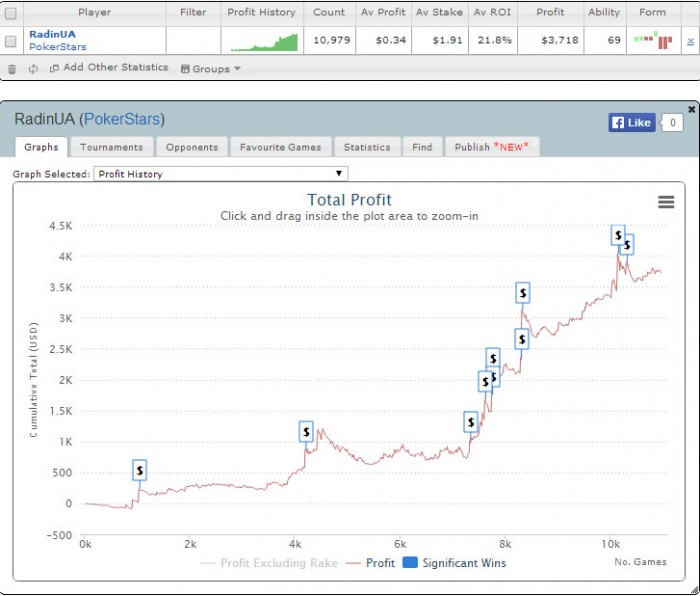The width and height of the screenshot is (700, 596).
Task: Toggle the Profit legend series
Action: [371, 563]
